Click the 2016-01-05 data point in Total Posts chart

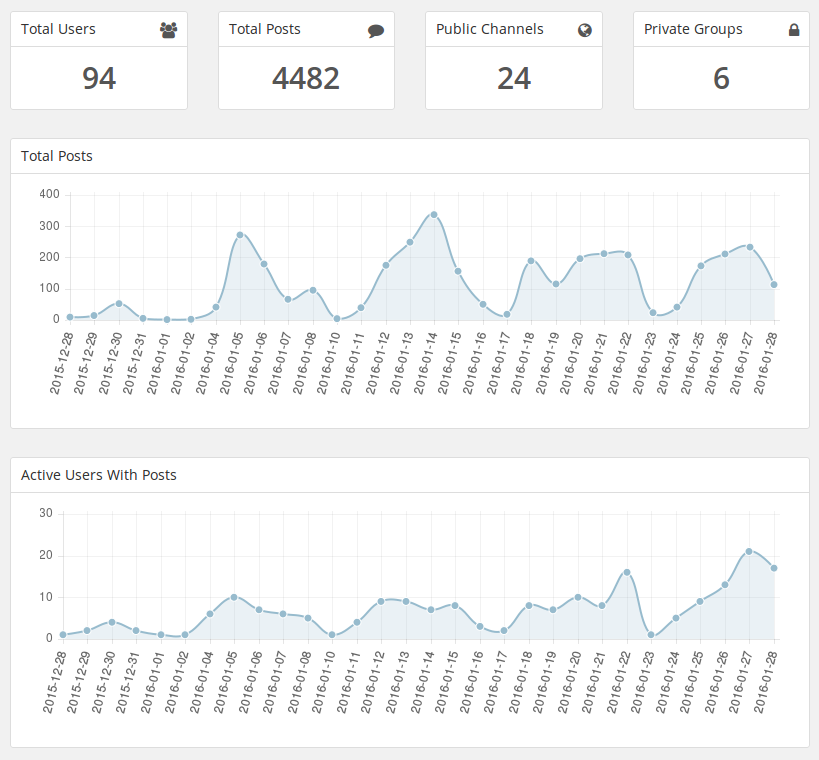(240, 235)
